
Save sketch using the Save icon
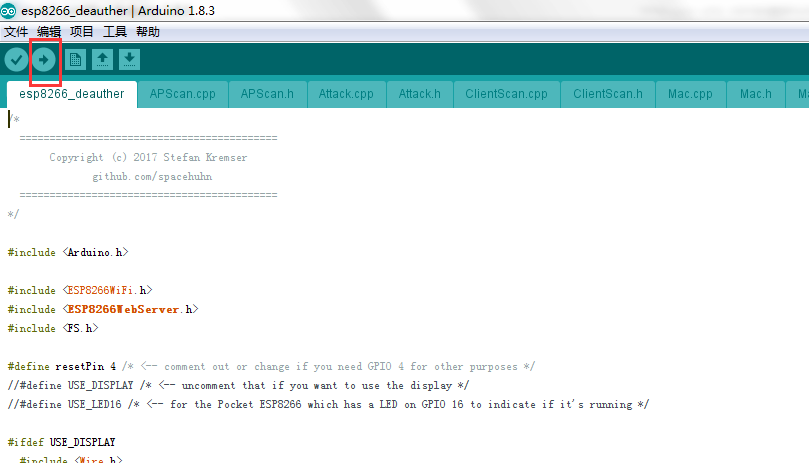click(129, 60)
